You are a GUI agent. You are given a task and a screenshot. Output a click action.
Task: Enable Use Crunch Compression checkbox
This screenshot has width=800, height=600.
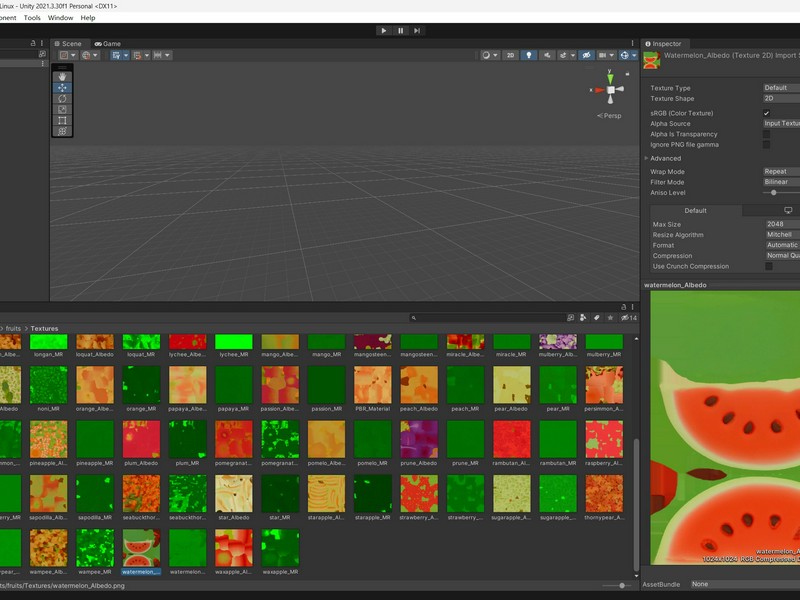[769, 266]
